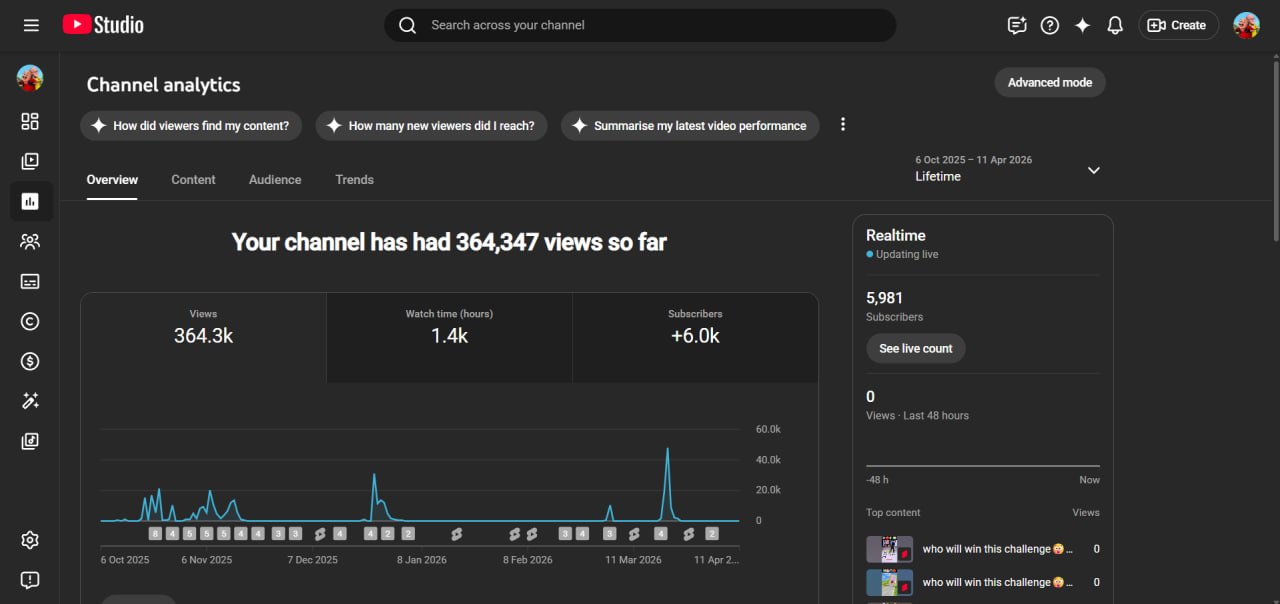This screenshot has height=604, width=1280.
Task: Click the chart marker labelled 8
Action: click(155, 534)
